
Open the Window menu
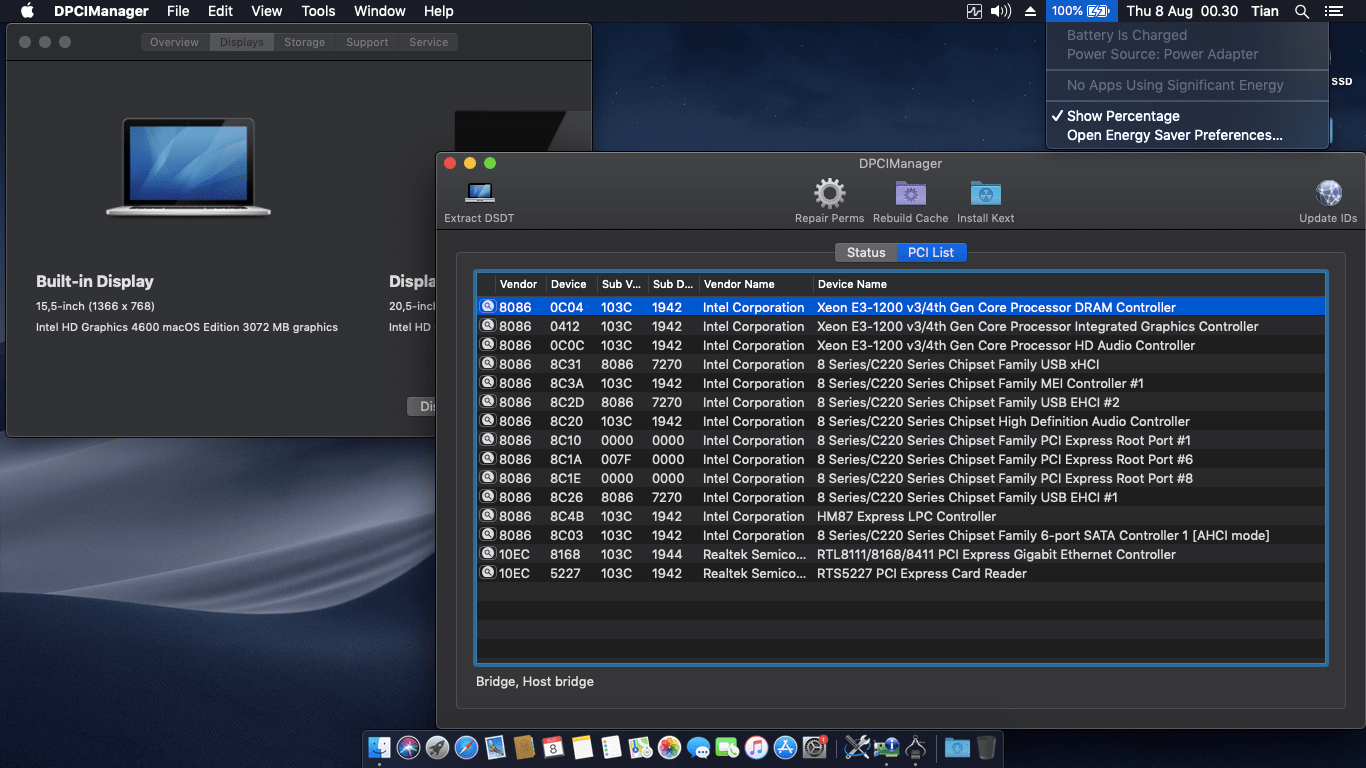click(x=380, y=11)
